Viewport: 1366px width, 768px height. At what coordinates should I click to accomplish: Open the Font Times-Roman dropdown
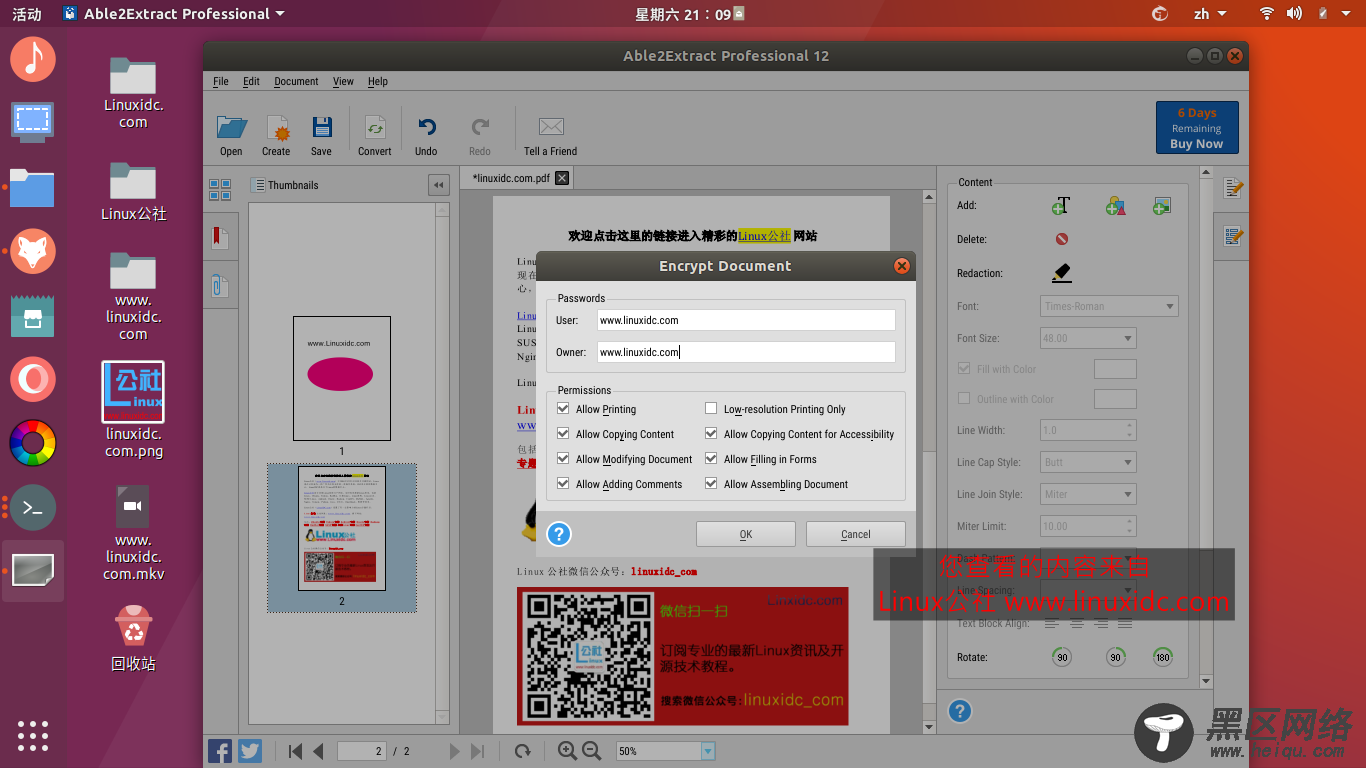(x=1109, y=306)
